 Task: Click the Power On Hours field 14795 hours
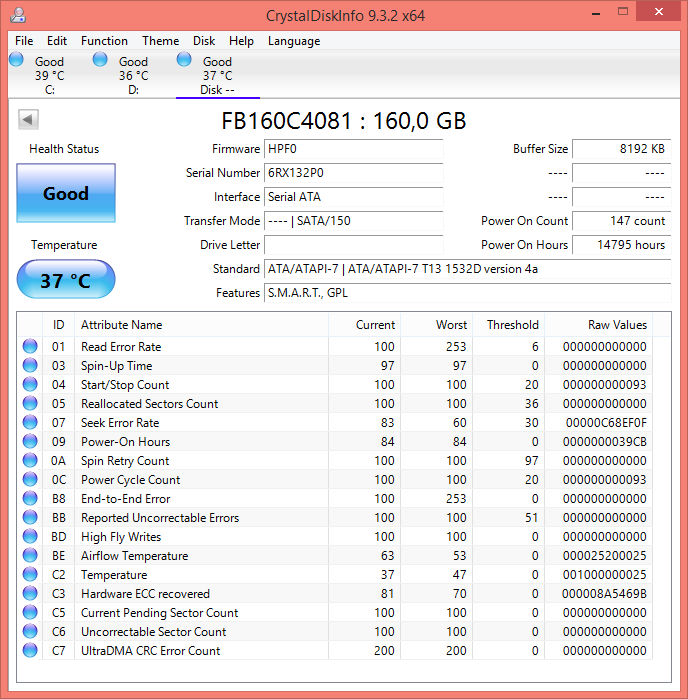[x=622, y=245]
